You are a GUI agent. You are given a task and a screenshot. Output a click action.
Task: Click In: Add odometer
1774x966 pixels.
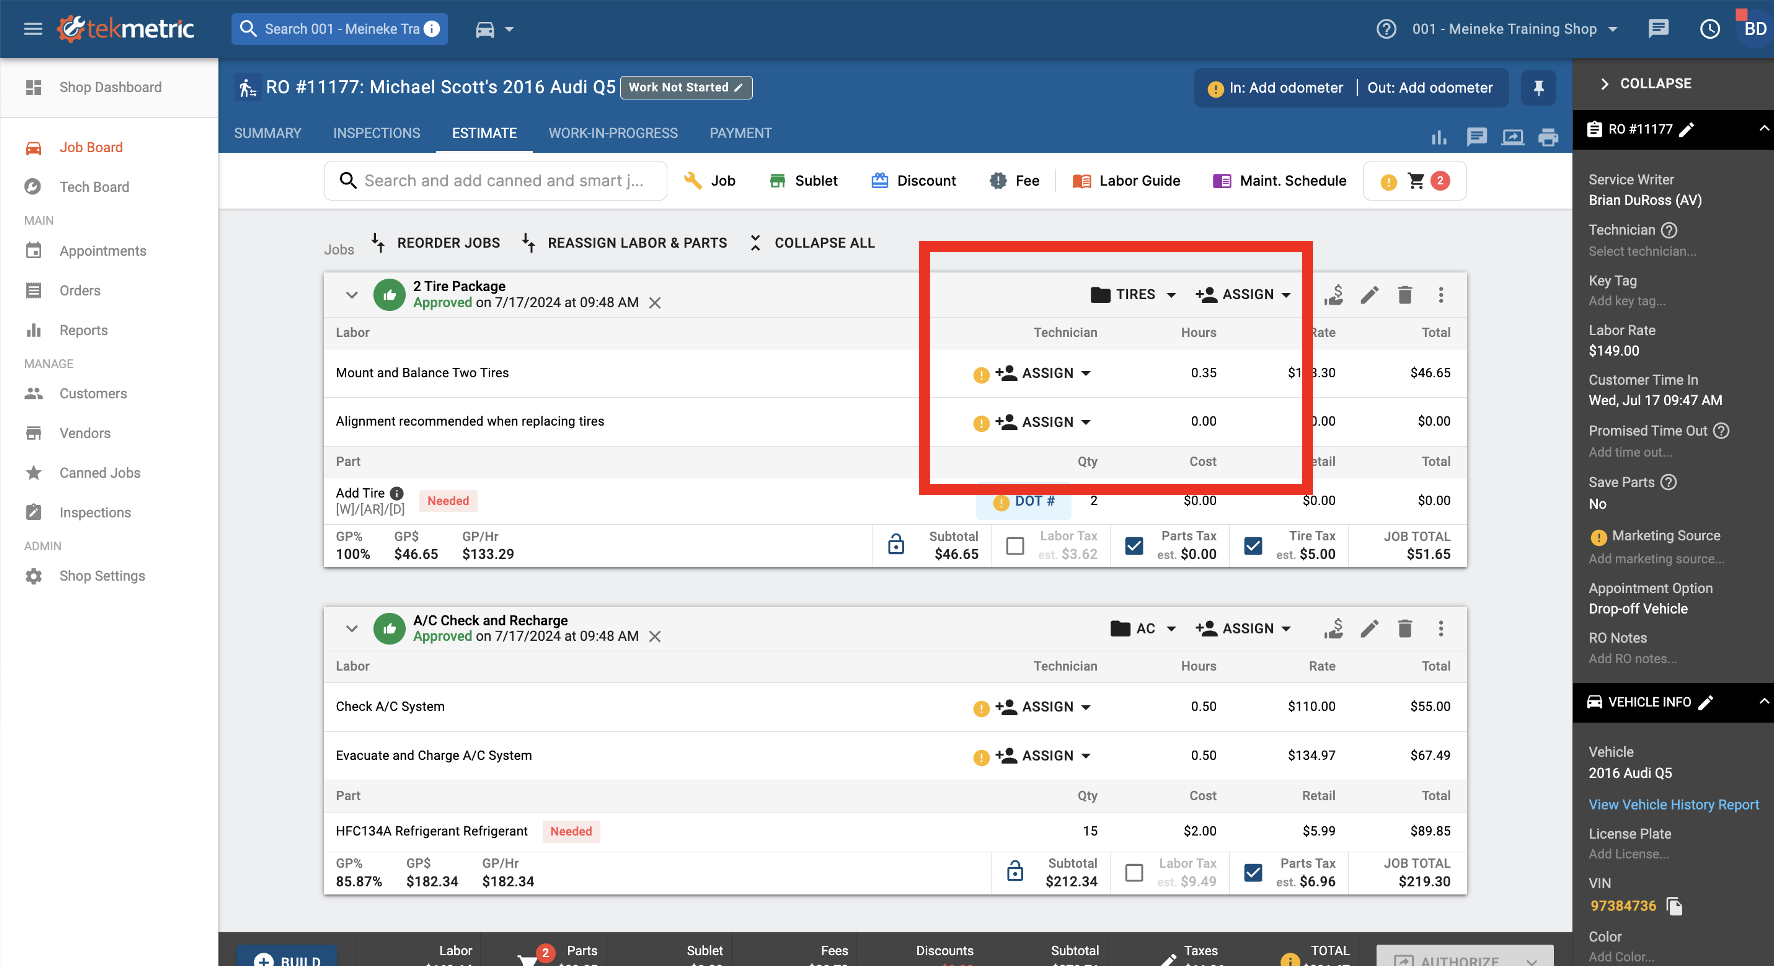[1275, 88]
